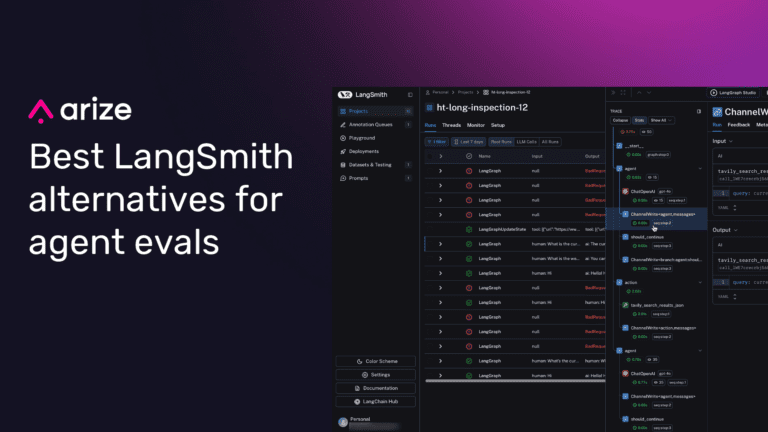Click the graph:step:0 tag under __start__

pyautogui.click(x=658, y=155)
